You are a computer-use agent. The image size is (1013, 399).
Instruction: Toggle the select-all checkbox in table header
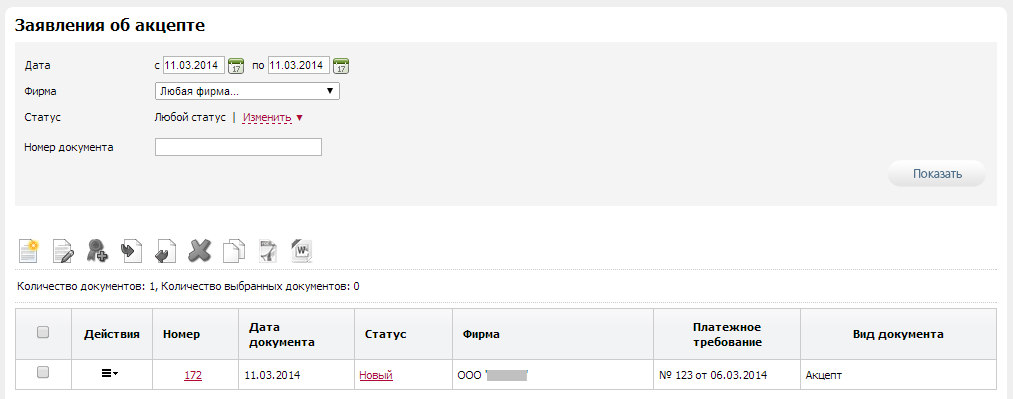point(43,332)
